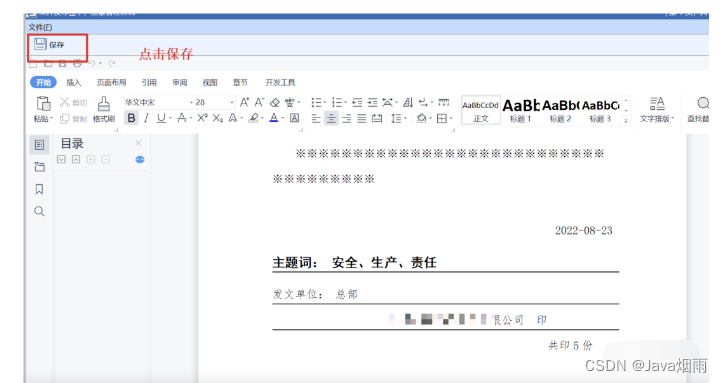Image resolution: width=723 pixels, height=383 pixels.
Task: Apply the 正文 style
Action: coord(480,111)
